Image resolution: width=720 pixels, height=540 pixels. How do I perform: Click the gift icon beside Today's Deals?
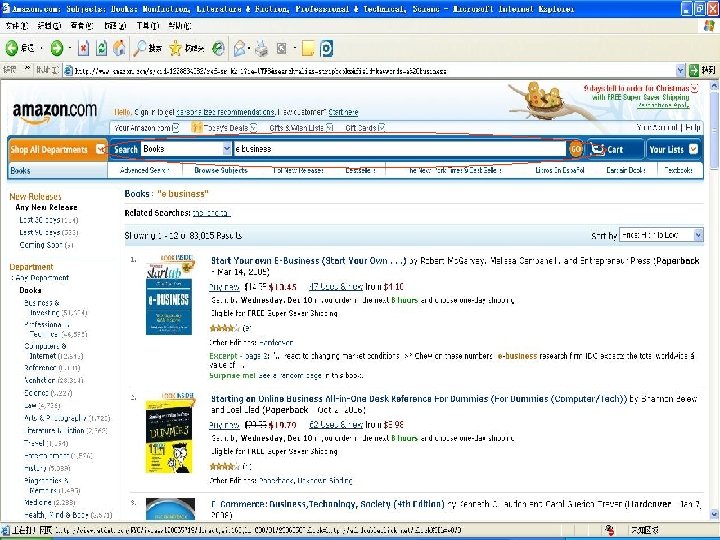(197, 127)
